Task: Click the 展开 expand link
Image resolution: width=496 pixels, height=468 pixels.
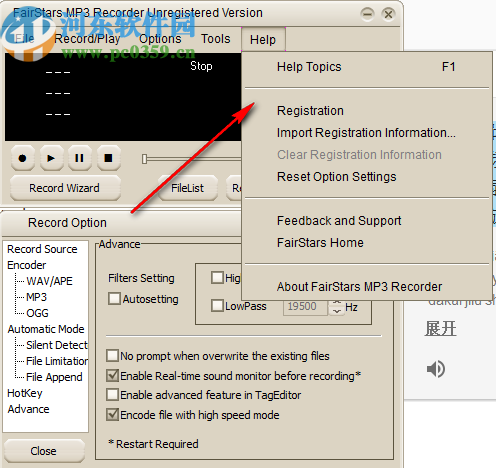Action: pos(440,329)
